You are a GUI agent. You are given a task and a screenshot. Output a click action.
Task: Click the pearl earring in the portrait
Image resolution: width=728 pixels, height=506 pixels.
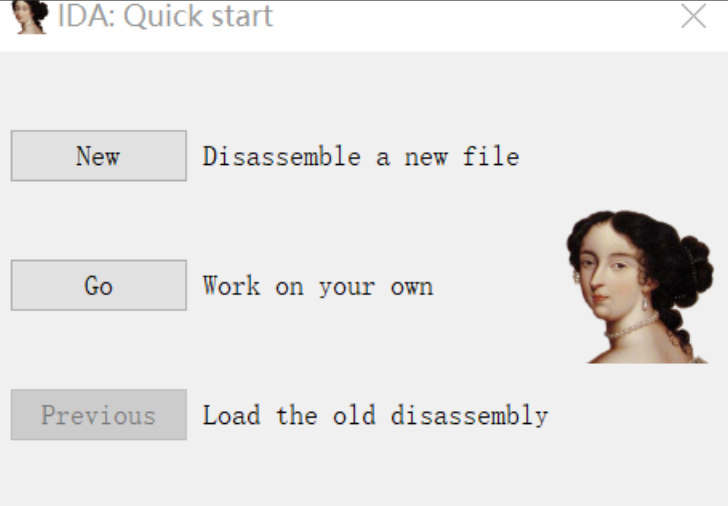coord(644,304)
